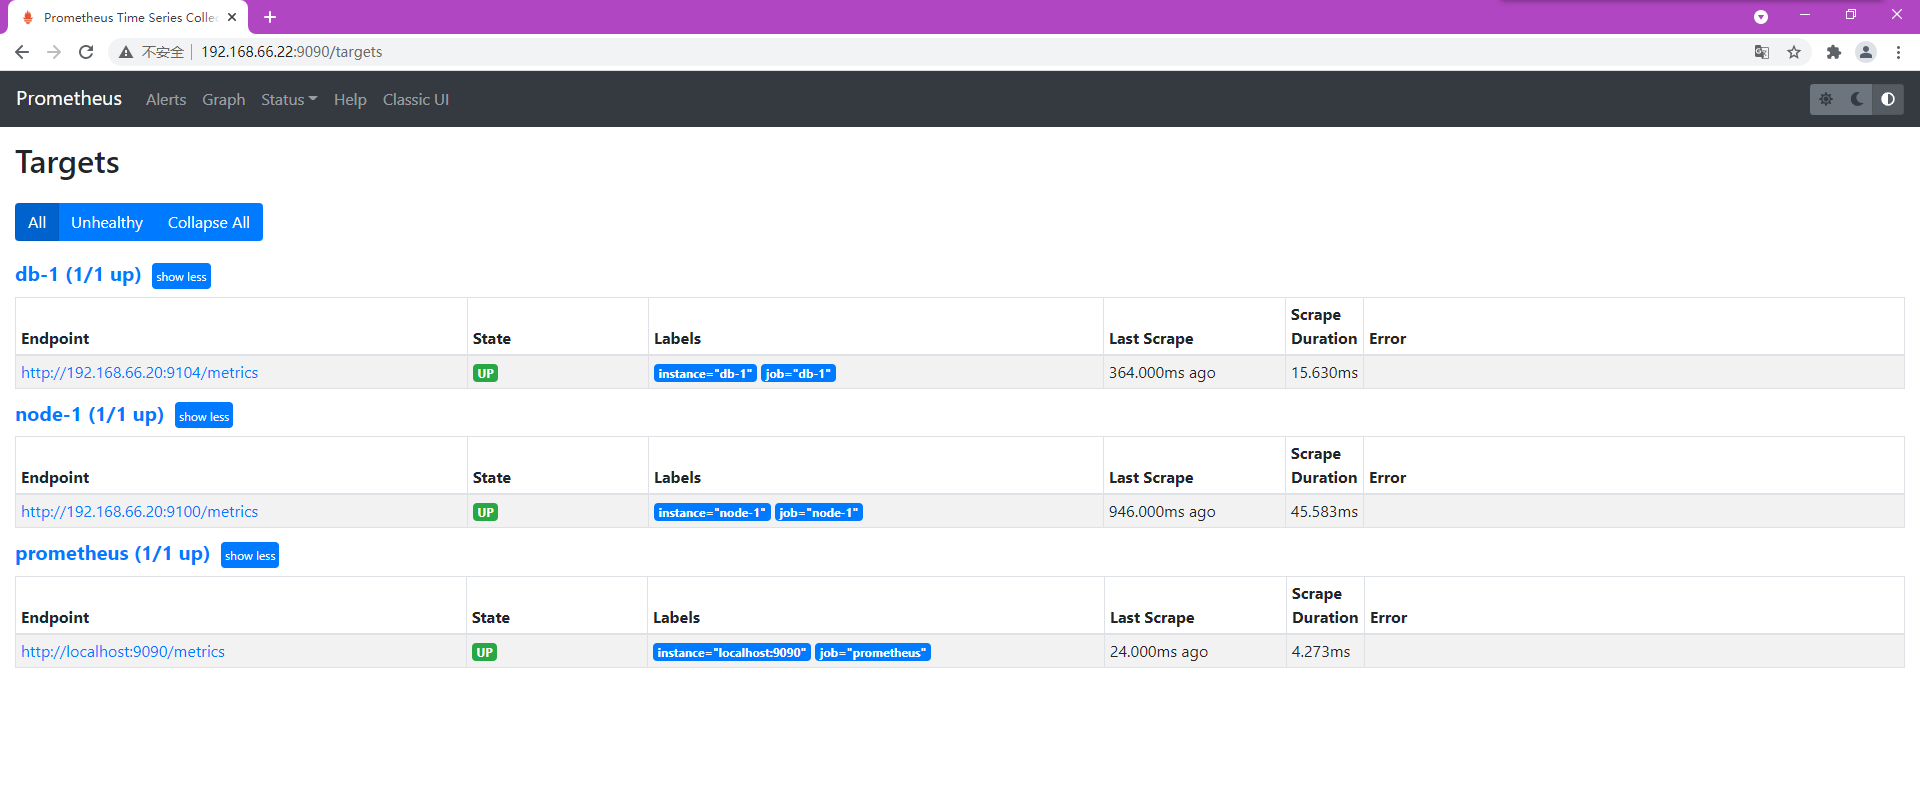The image size is (1920, 791).
Task: Open the db-1 (1/1 up) heading link
Action: tap(78, 274)
